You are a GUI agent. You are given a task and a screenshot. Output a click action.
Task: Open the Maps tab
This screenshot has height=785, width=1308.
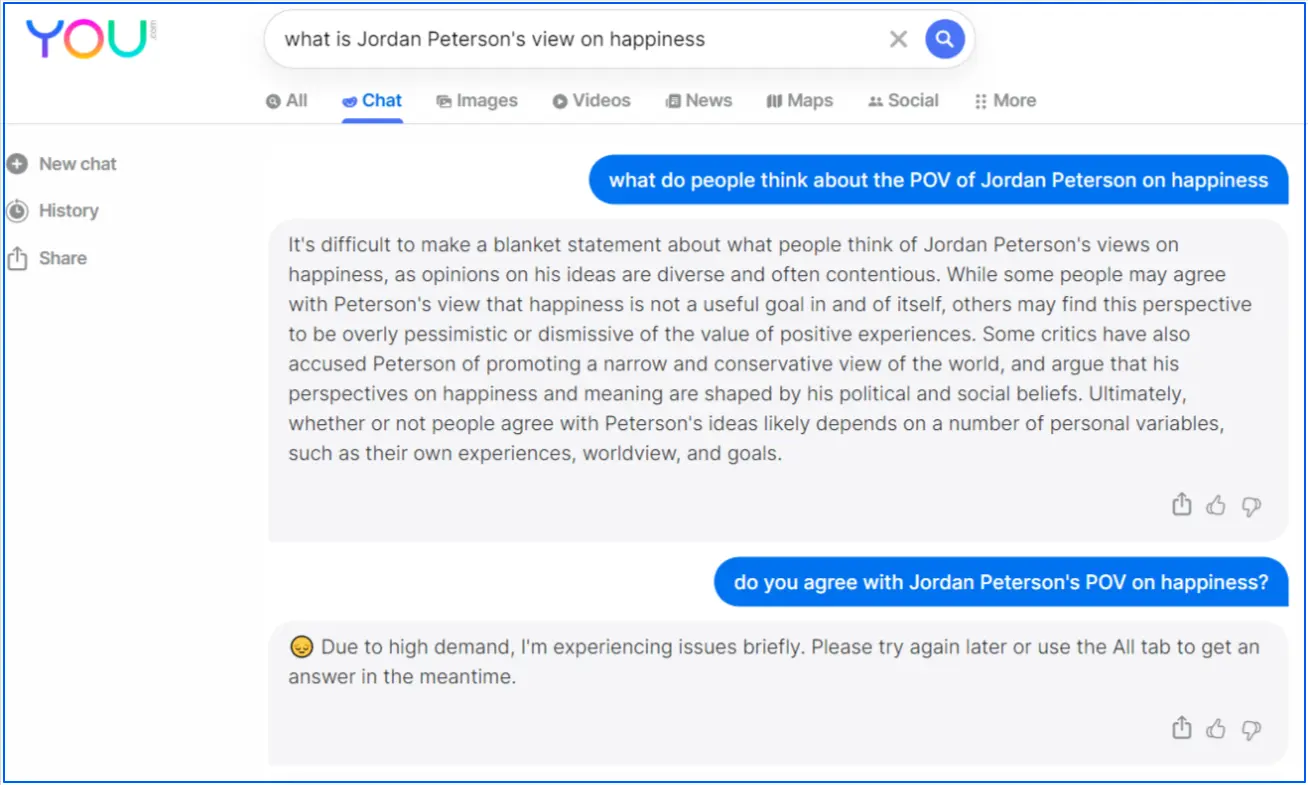tap(799, 100)
